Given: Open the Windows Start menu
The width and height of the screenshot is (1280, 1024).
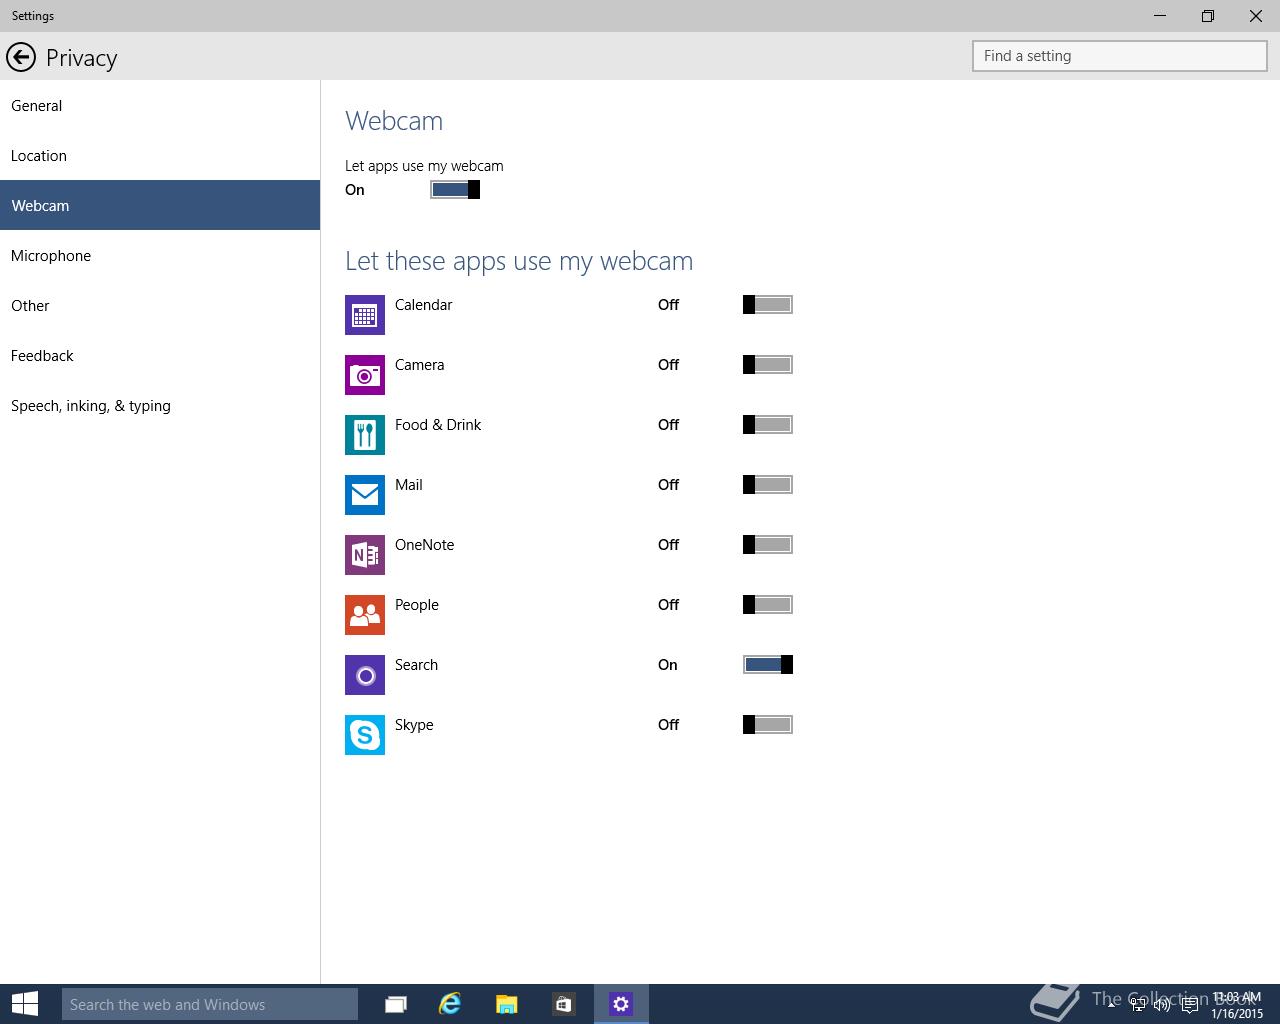Looking at the screenshot, I should point(25,1004).
